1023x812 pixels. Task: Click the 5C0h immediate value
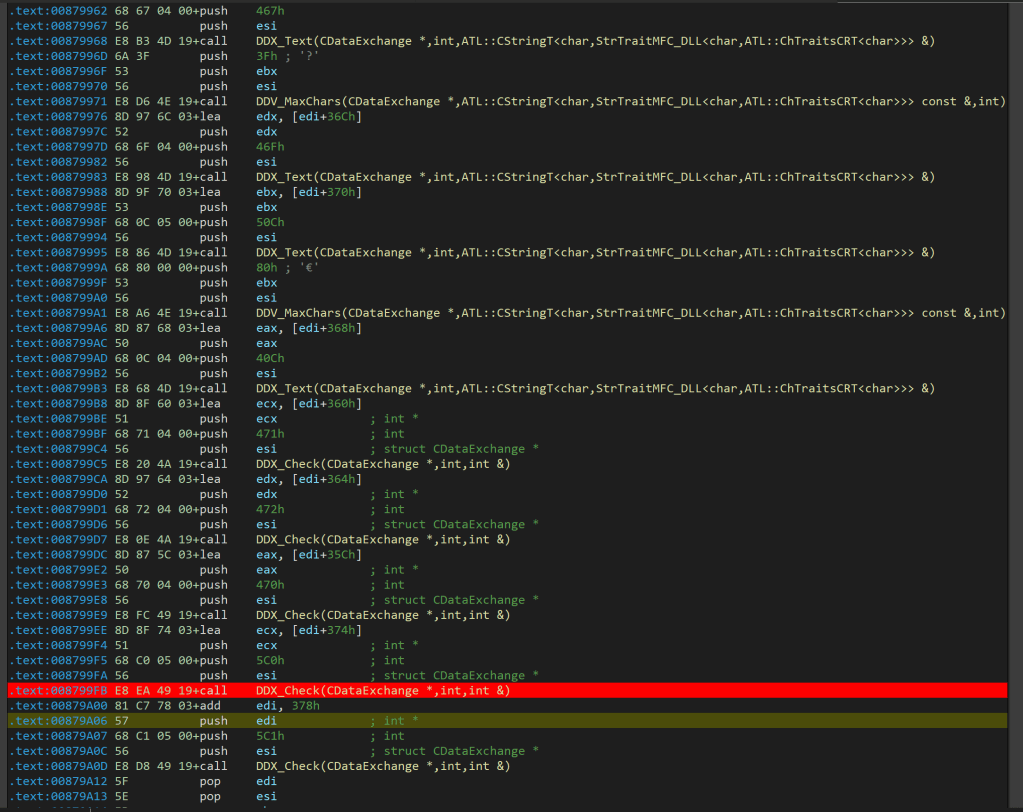click(x=270, y=660)
